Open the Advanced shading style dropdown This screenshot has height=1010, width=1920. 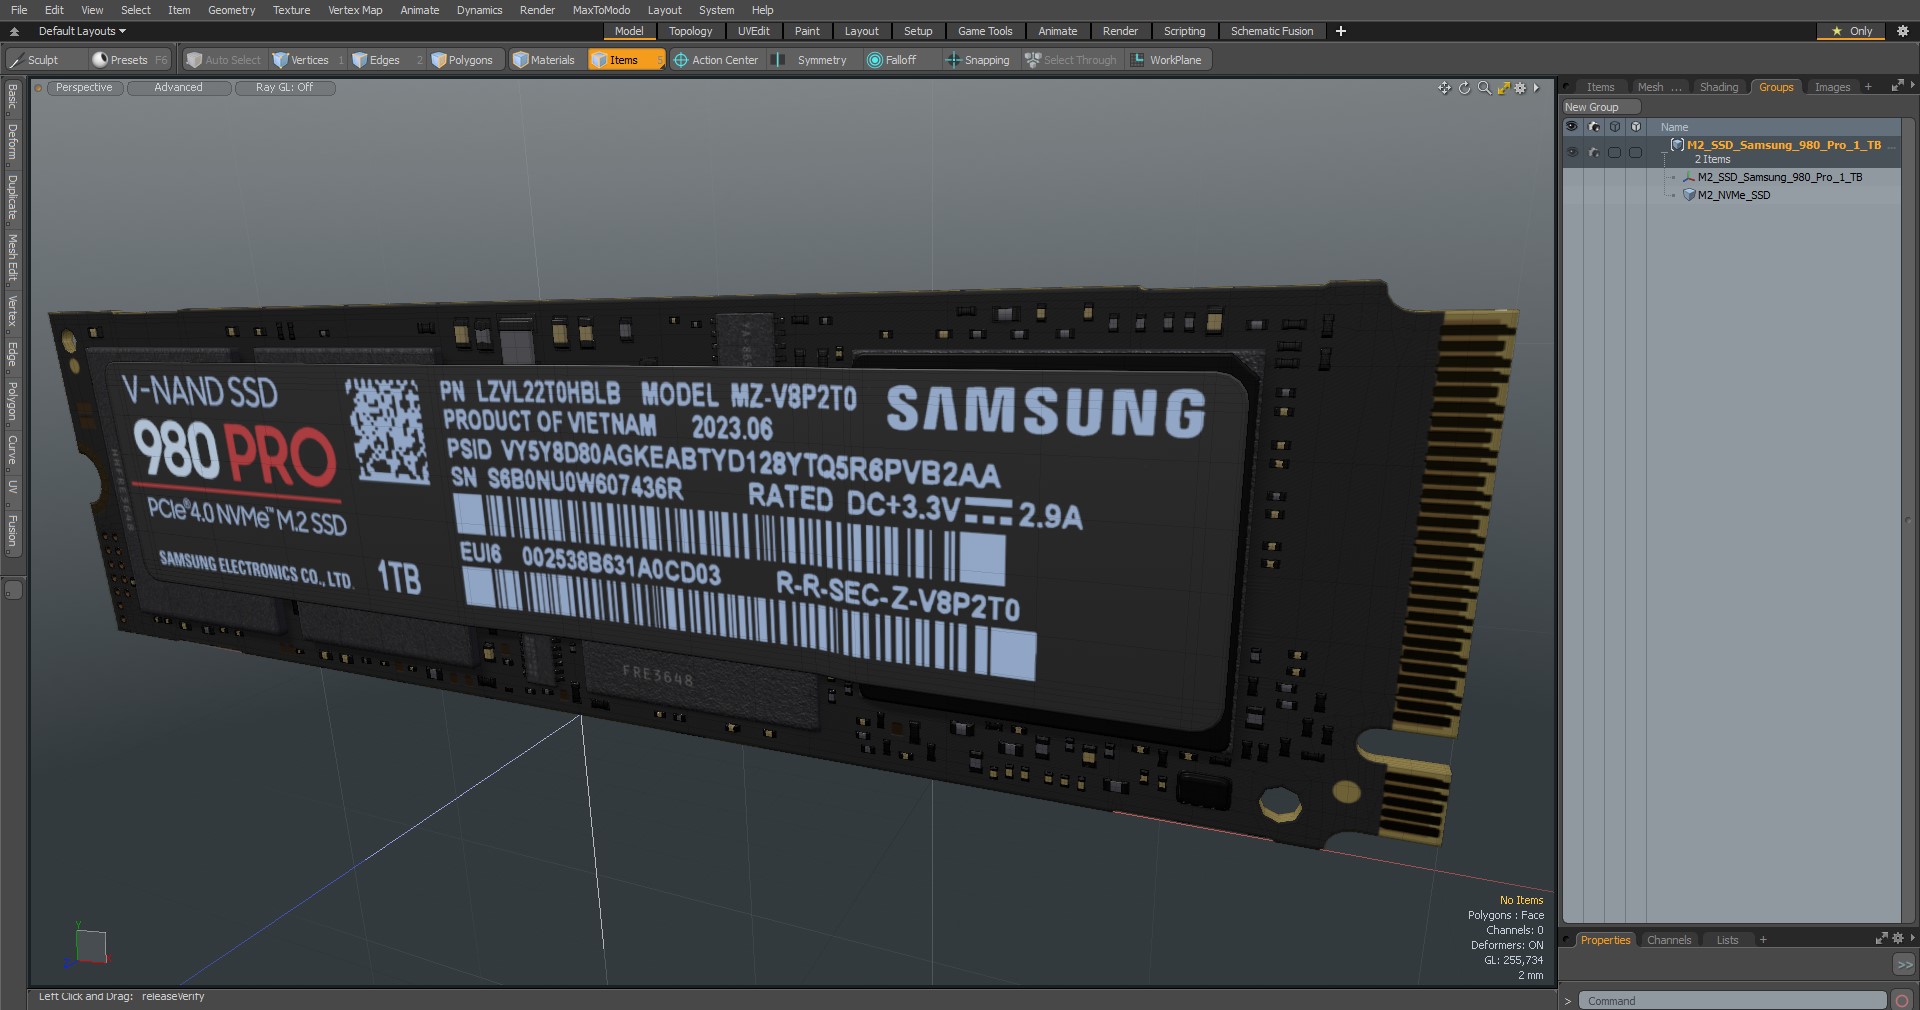(x=178, y=88)
